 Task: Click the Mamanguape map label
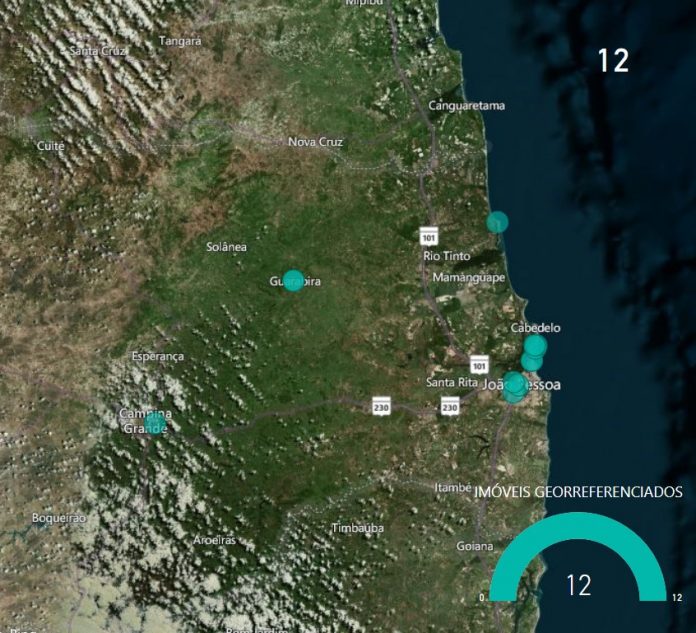tap(469, 277)
